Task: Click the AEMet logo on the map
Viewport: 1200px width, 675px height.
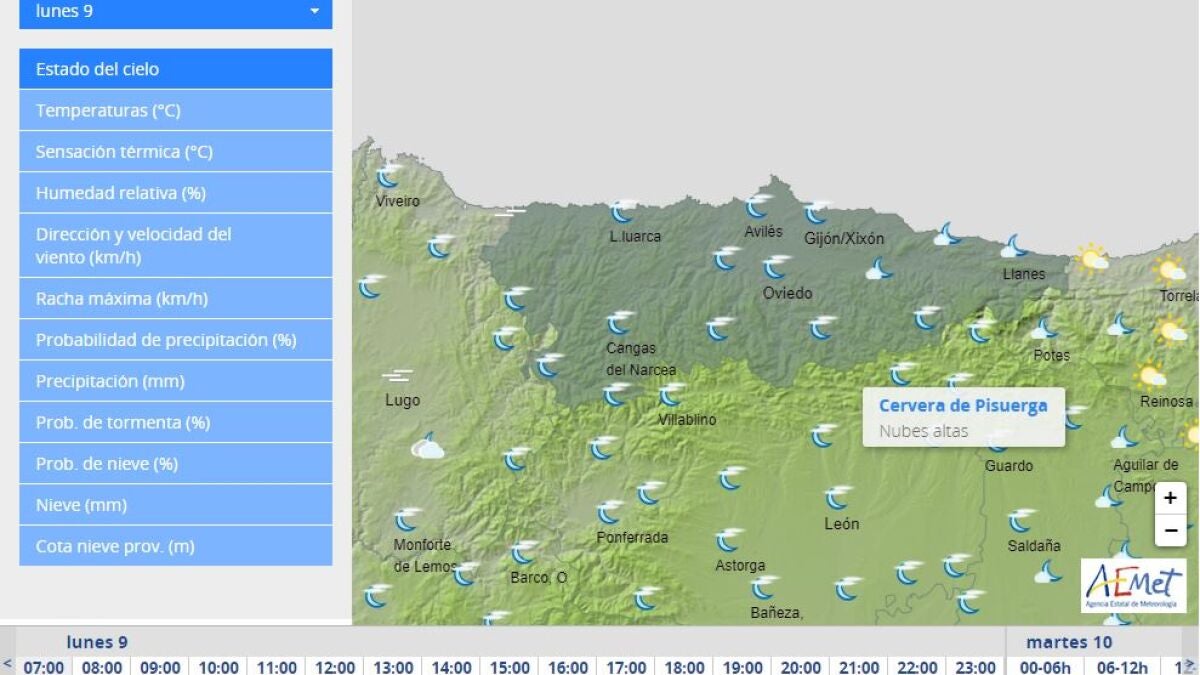Action: [x=1132, y=585]
